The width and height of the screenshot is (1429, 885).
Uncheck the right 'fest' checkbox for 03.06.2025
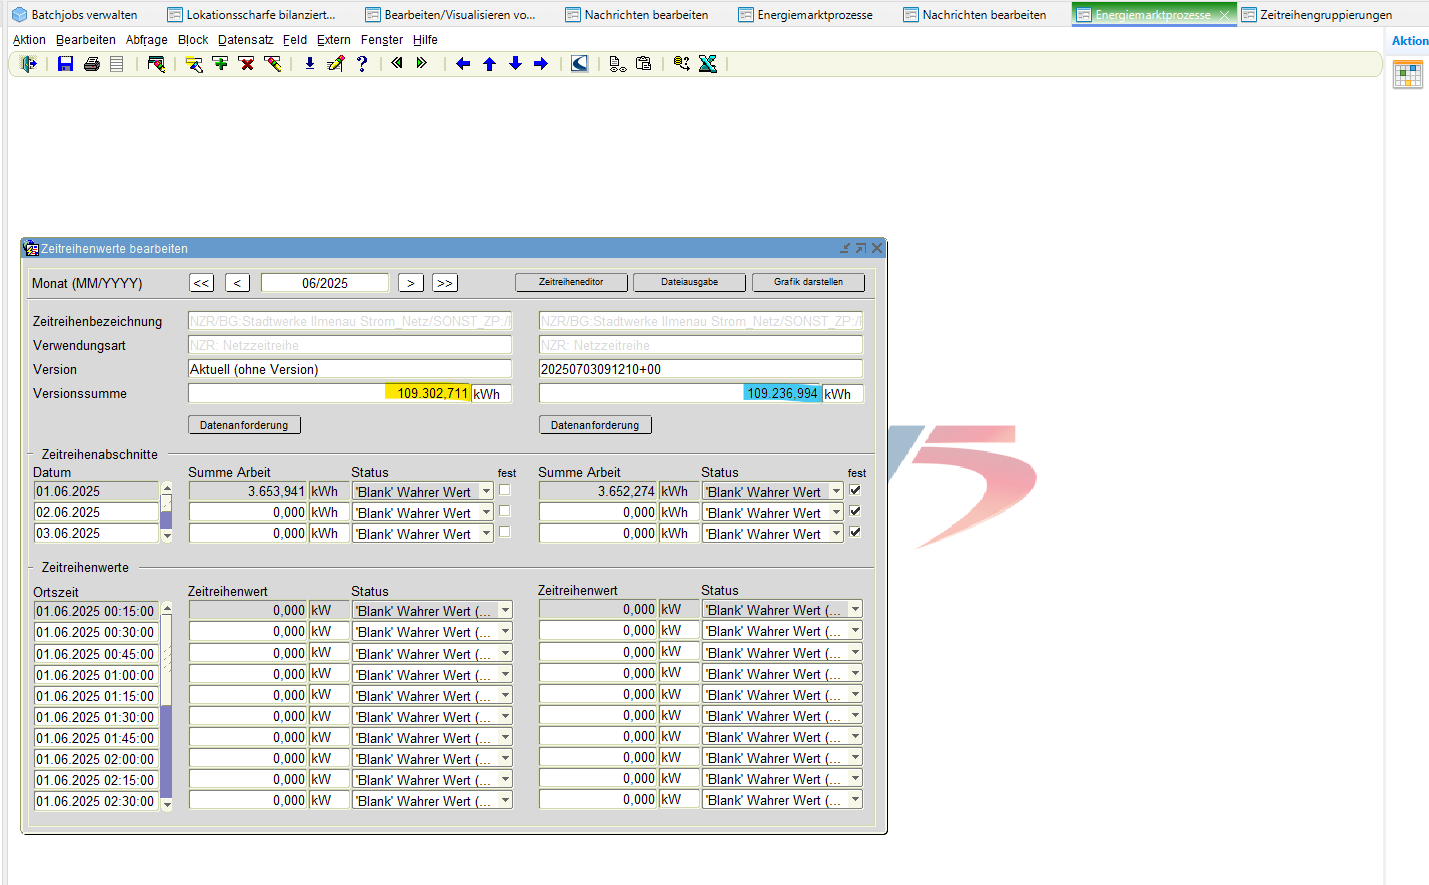pos(855,532)
